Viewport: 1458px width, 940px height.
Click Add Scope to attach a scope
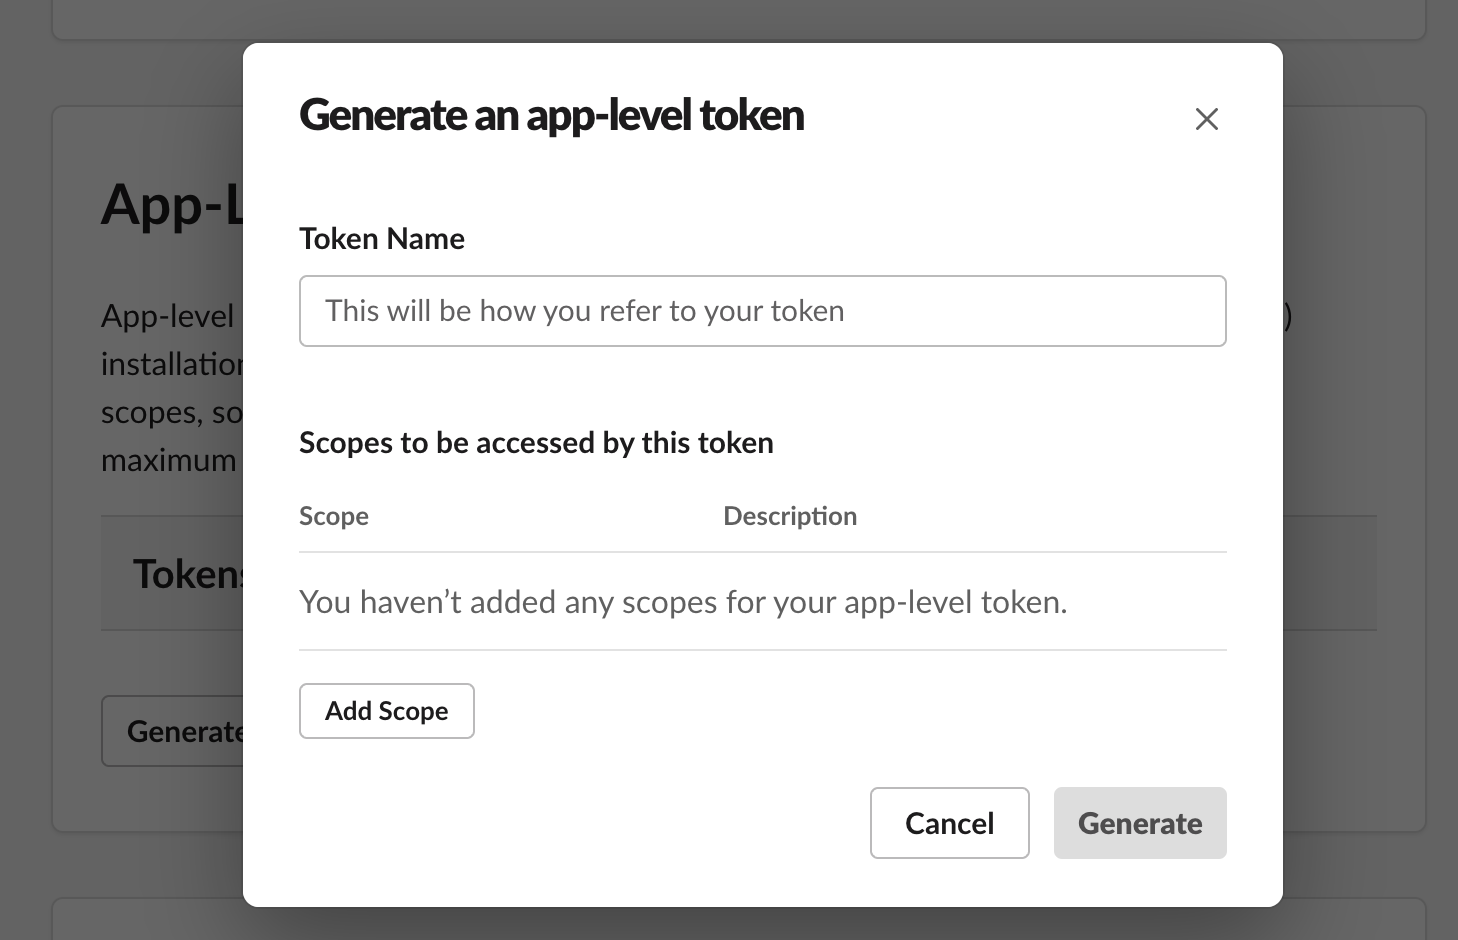(x=386, y=711)
